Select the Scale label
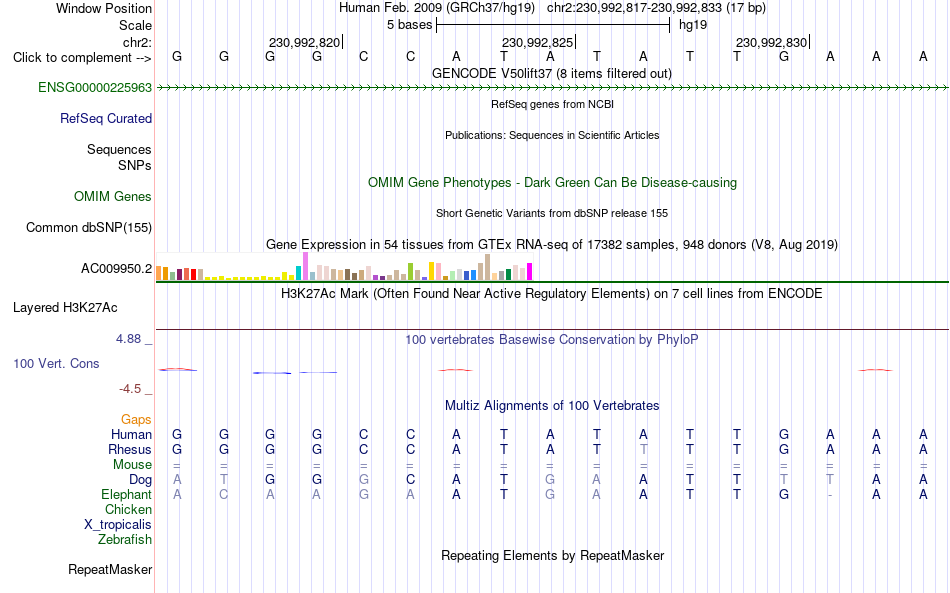The image size is (950, 593). point(135,25)
